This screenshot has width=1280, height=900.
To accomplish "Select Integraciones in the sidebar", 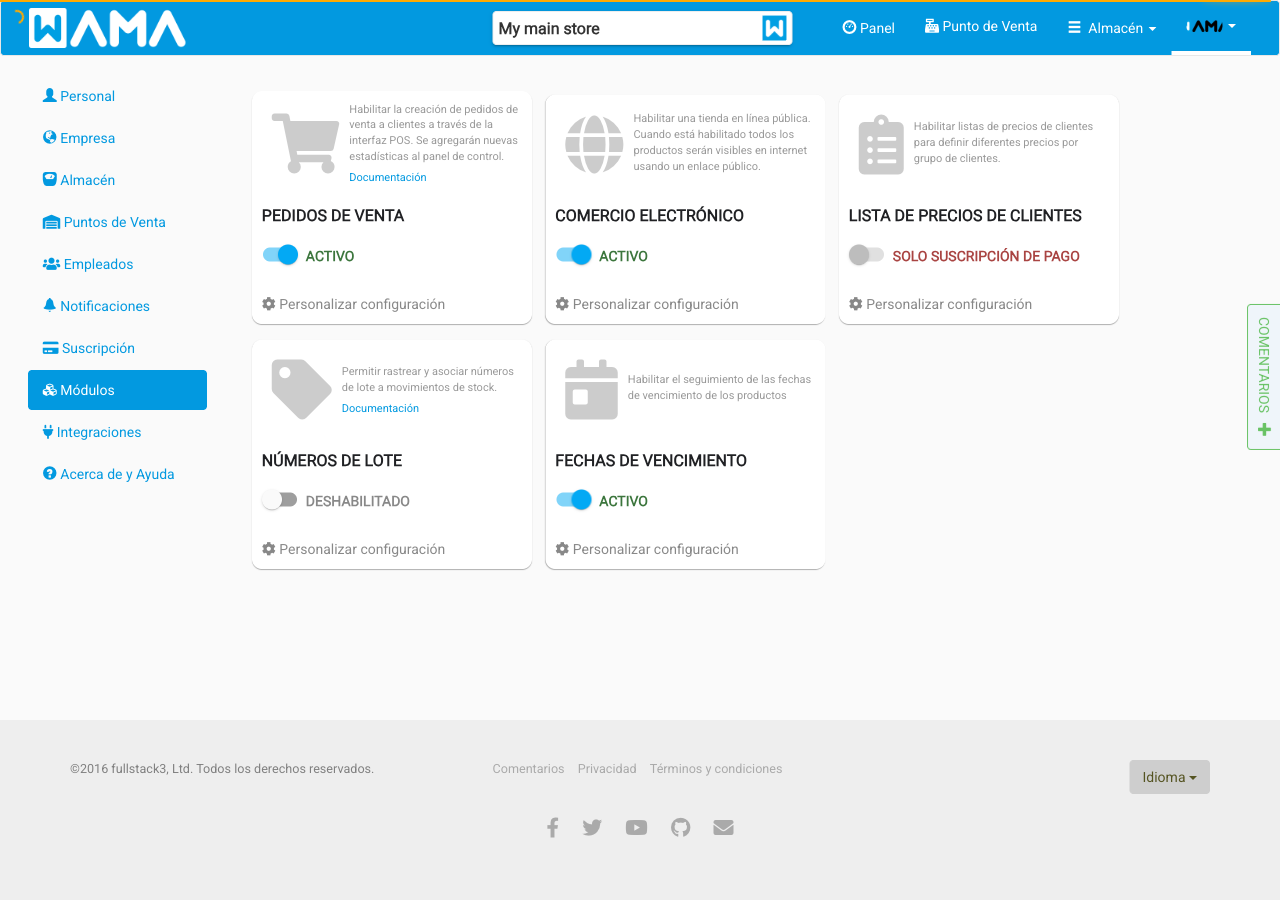I will point(117,432).
